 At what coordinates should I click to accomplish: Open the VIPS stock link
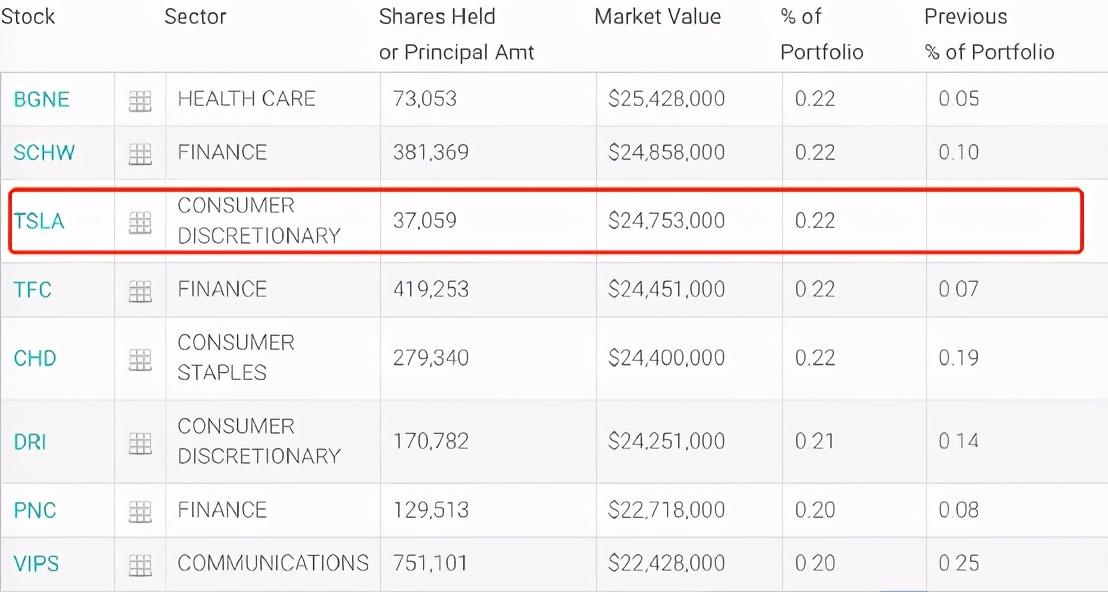point(36,563)
